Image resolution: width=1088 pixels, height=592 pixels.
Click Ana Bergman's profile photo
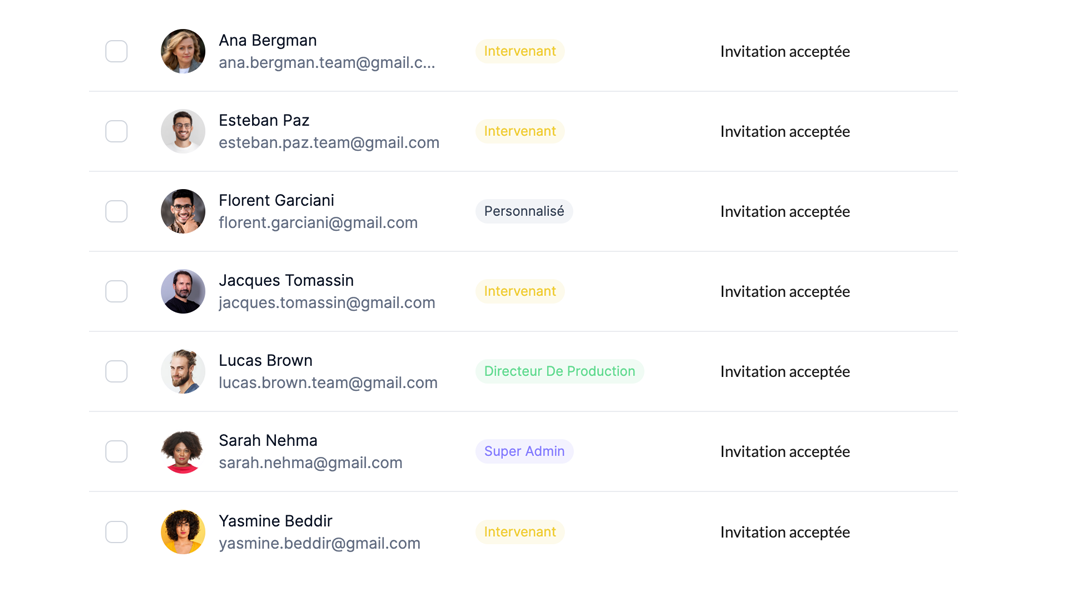click(183, 51)
